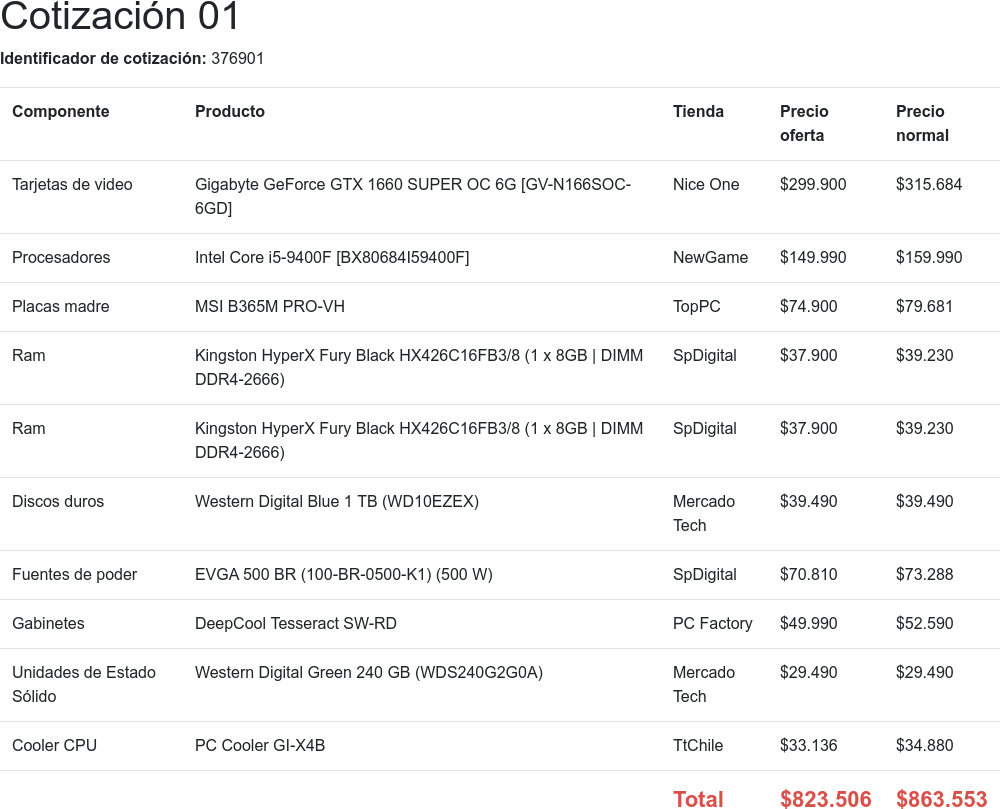Select the Intel Core i5-9400F product

coord(332,258)
